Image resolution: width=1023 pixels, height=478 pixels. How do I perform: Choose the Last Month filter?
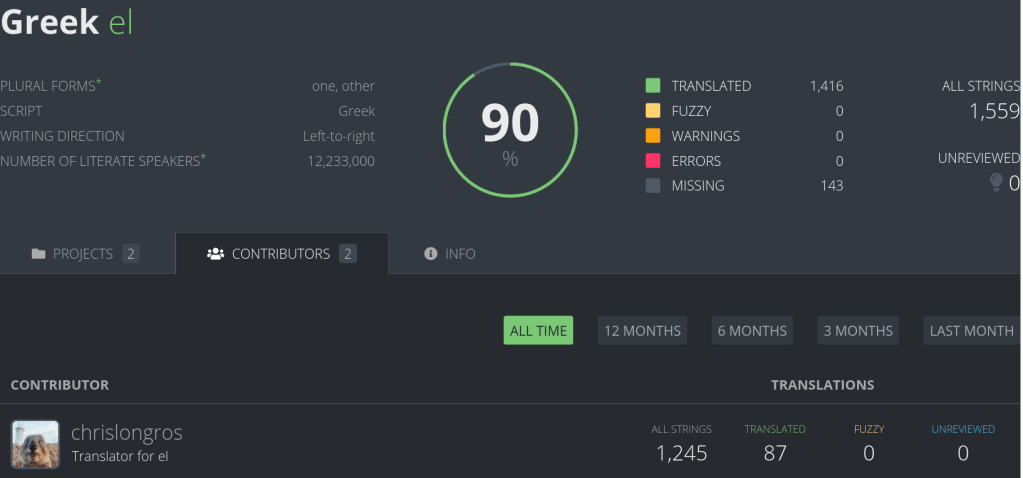(971, 331)
